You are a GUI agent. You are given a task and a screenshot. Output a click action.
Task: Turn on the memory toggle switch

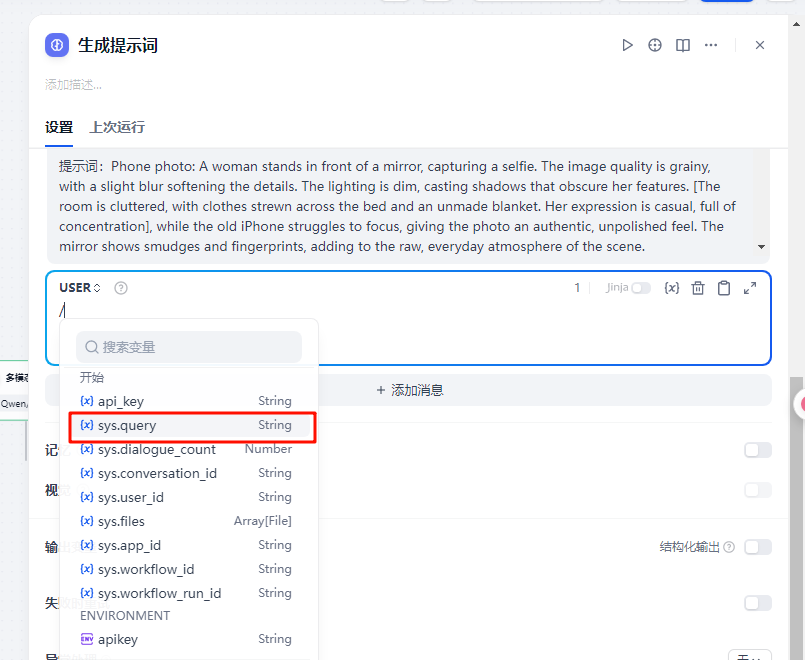coord(757,450)
